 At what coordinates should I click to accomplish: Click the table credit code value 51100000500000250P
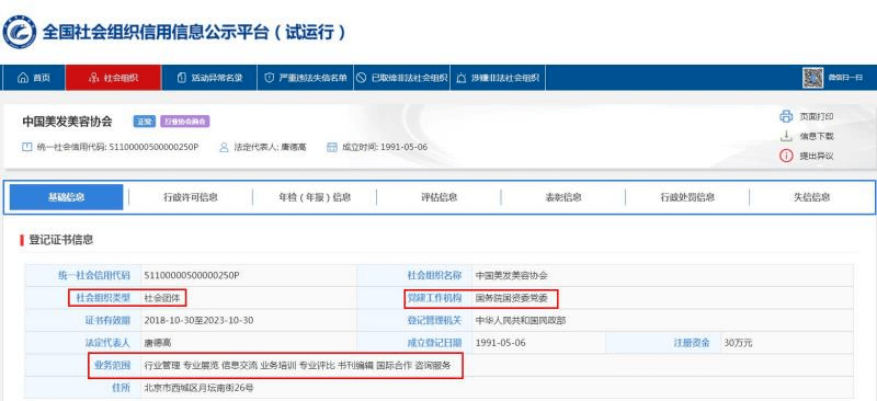point(192,275)
